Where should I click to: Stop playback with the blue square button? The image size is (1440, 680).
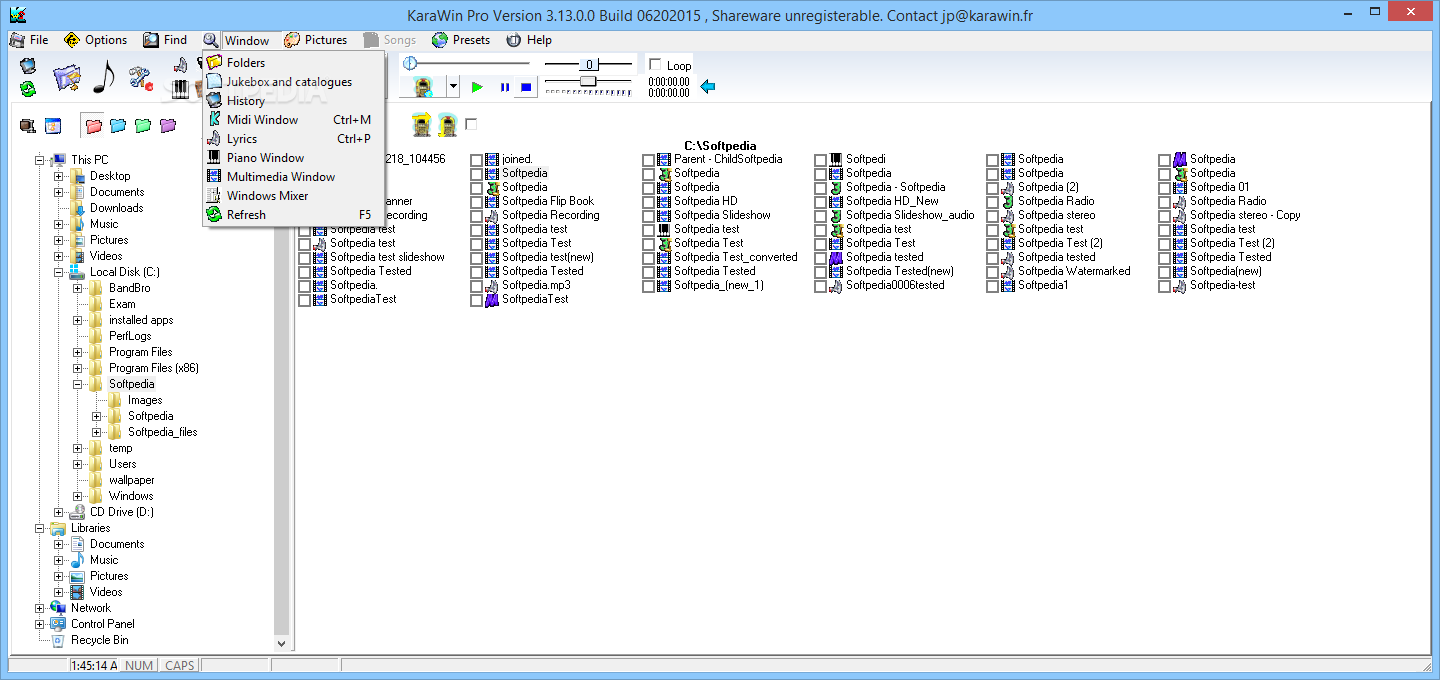pos(526,87)
